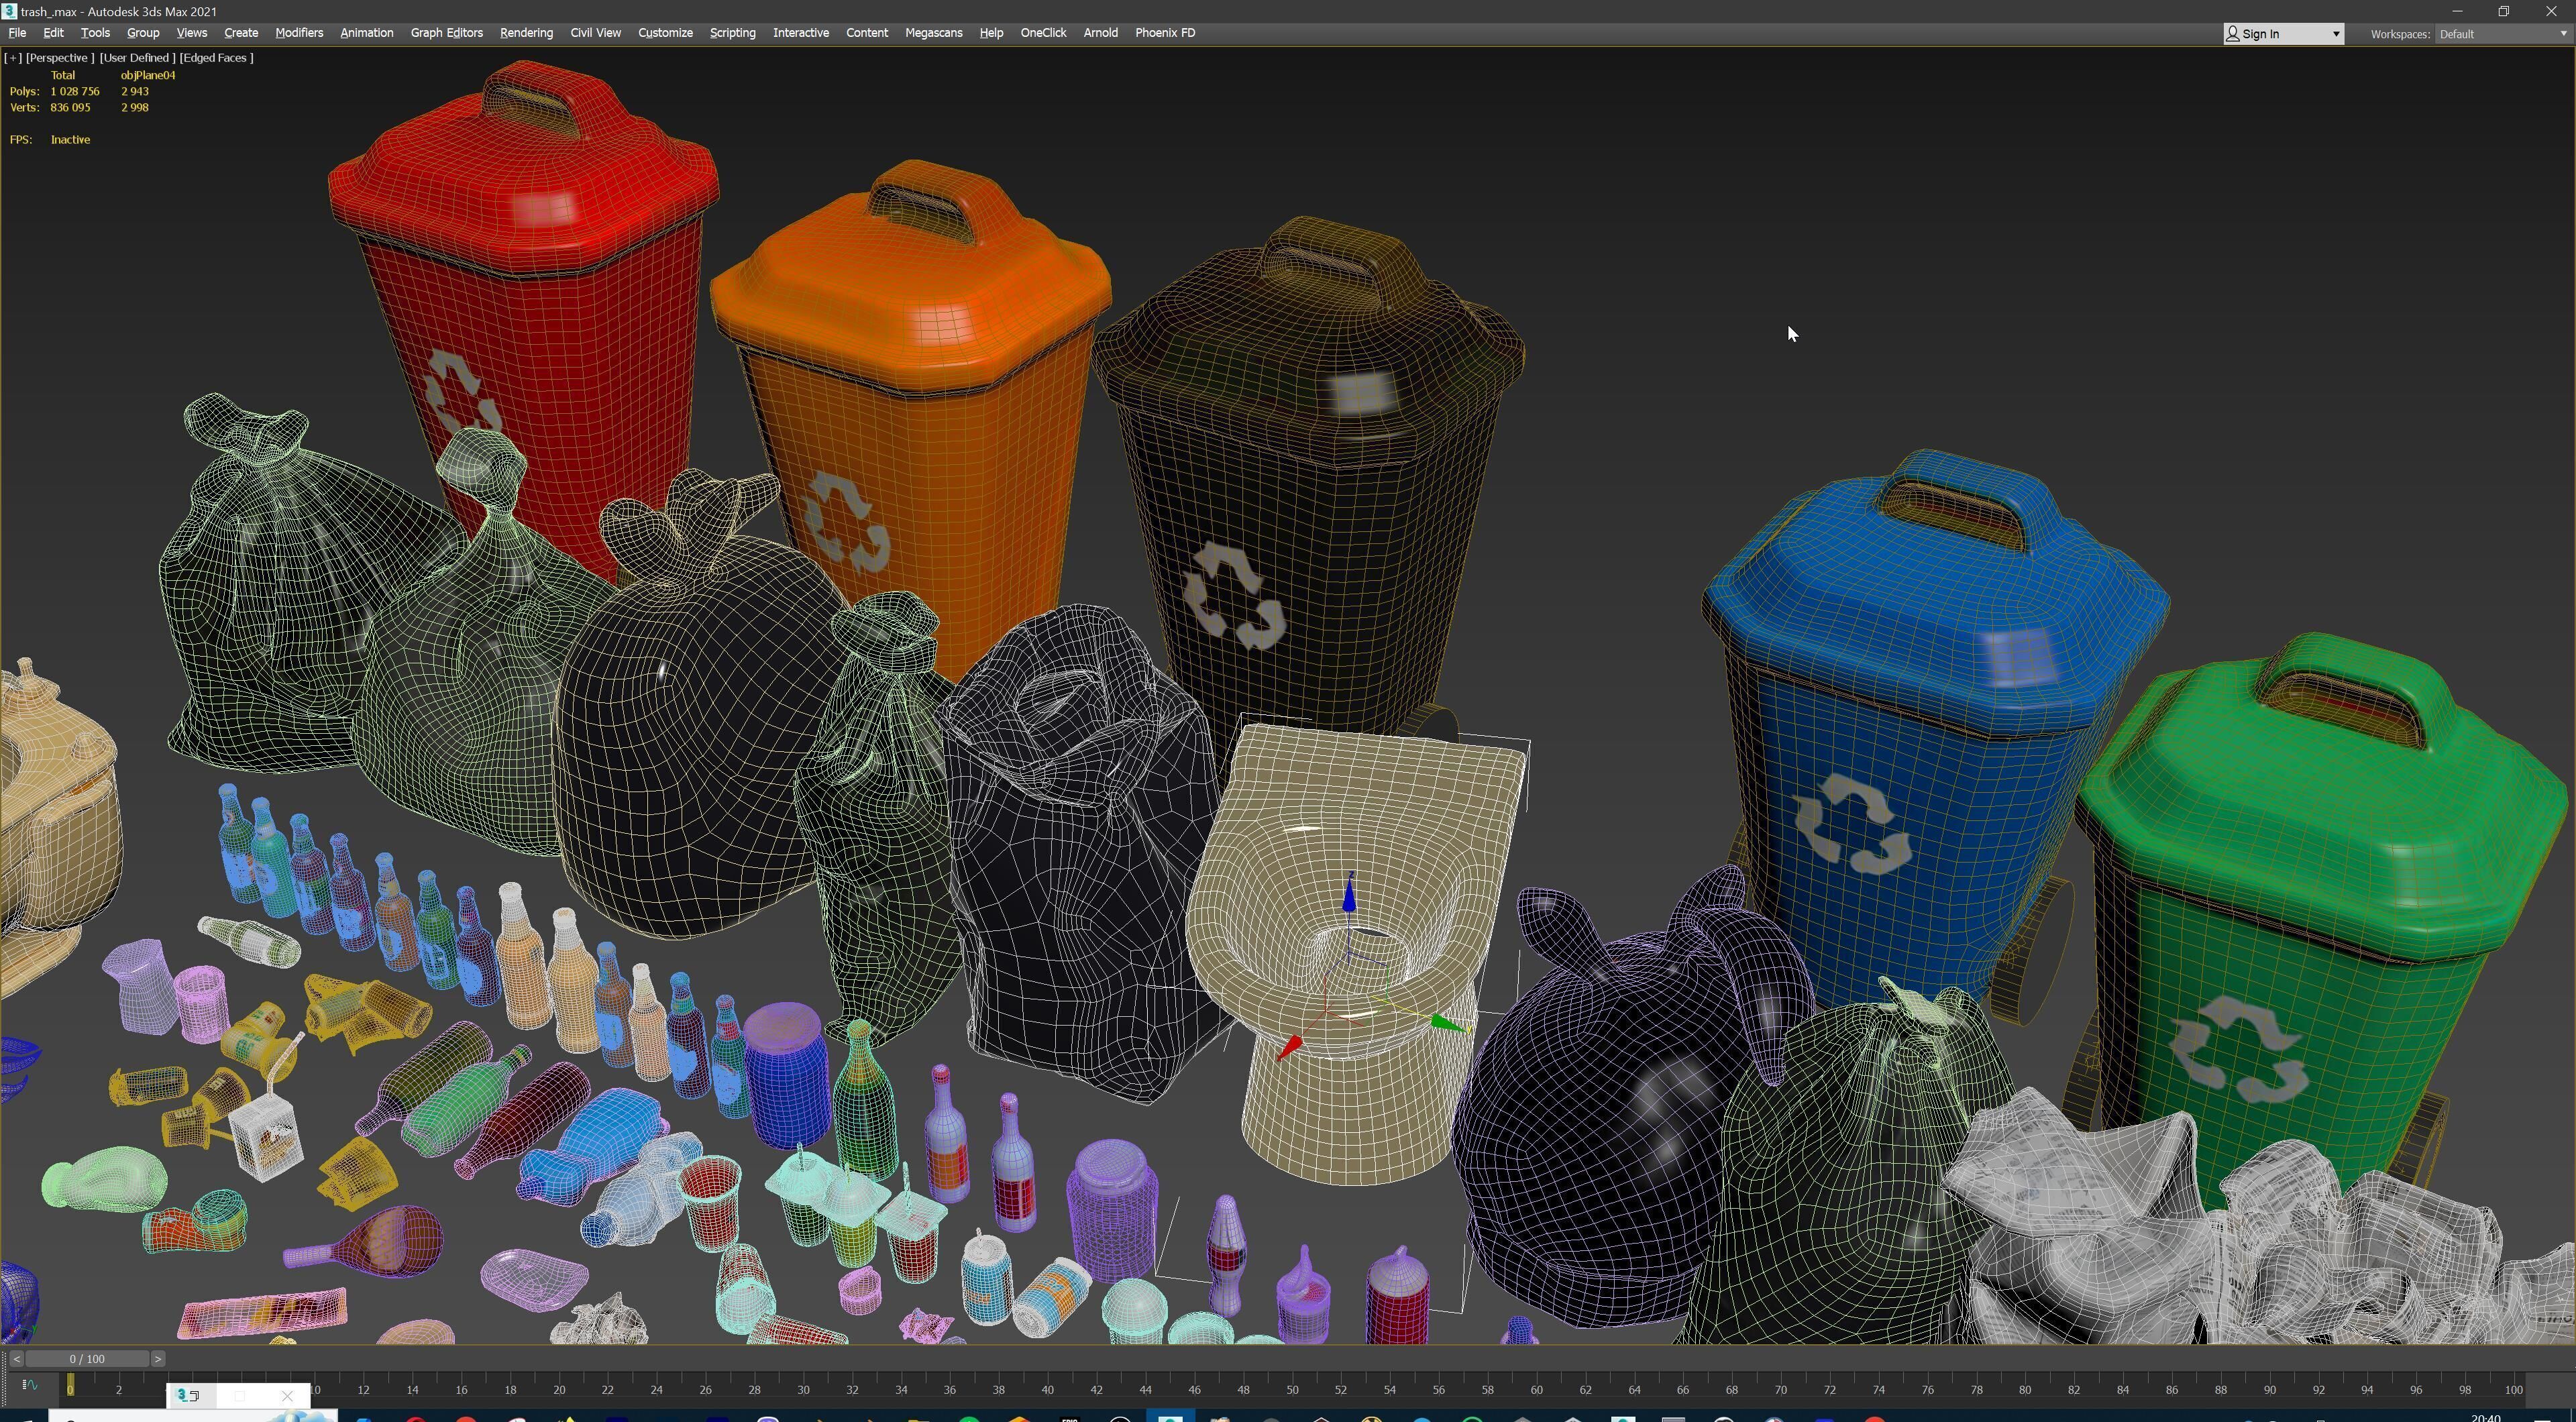2576x1422 pixels.
Task: Click the green Y-axis gizmo arrow
Action: [1446, 1023]
